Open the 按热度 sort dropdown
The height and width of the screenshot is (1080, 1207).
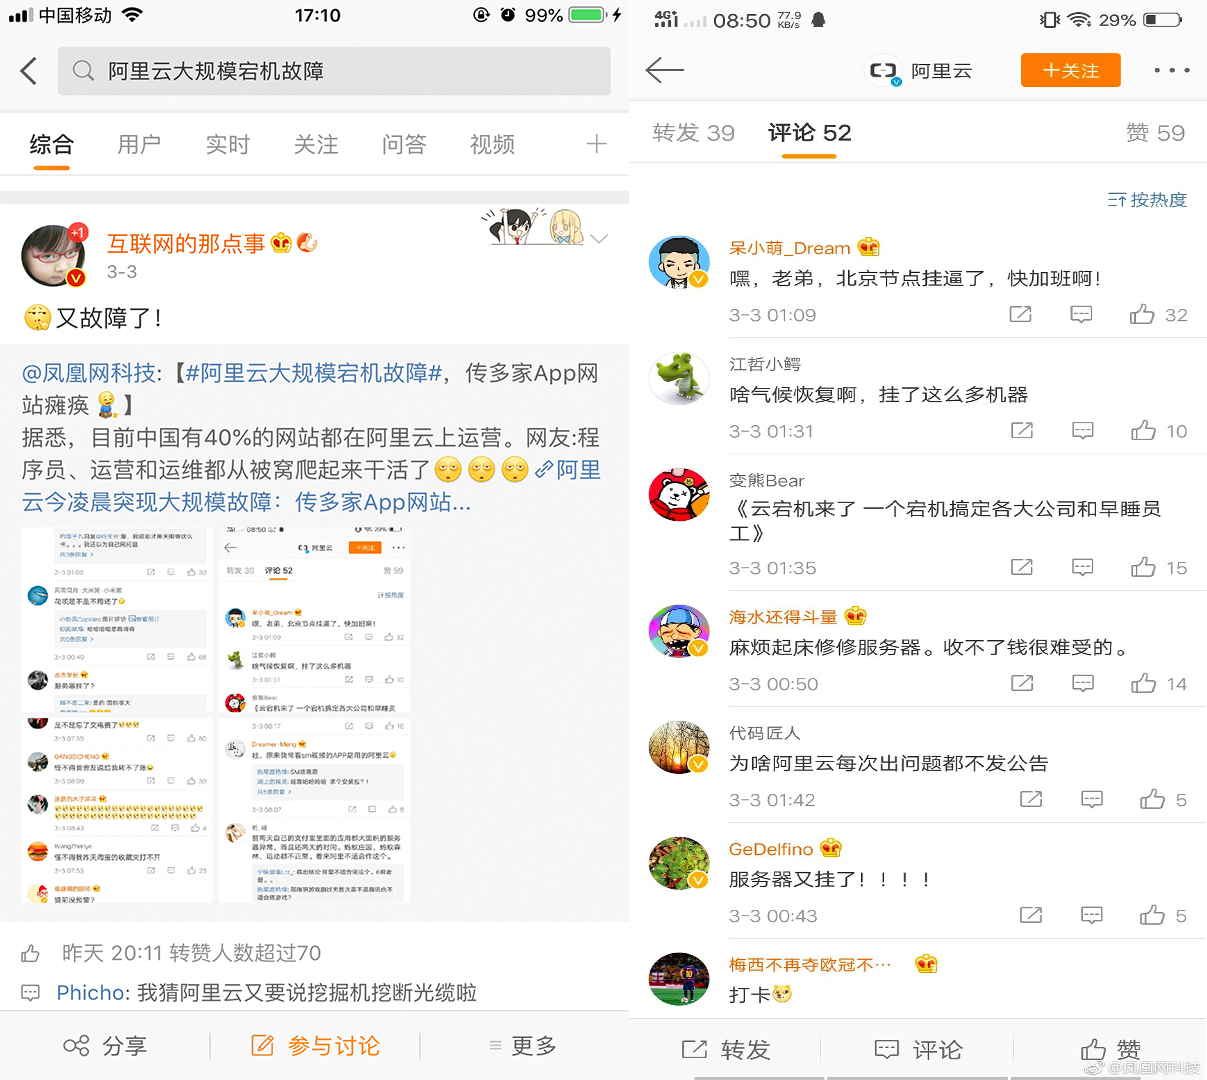coord(1147,200)
